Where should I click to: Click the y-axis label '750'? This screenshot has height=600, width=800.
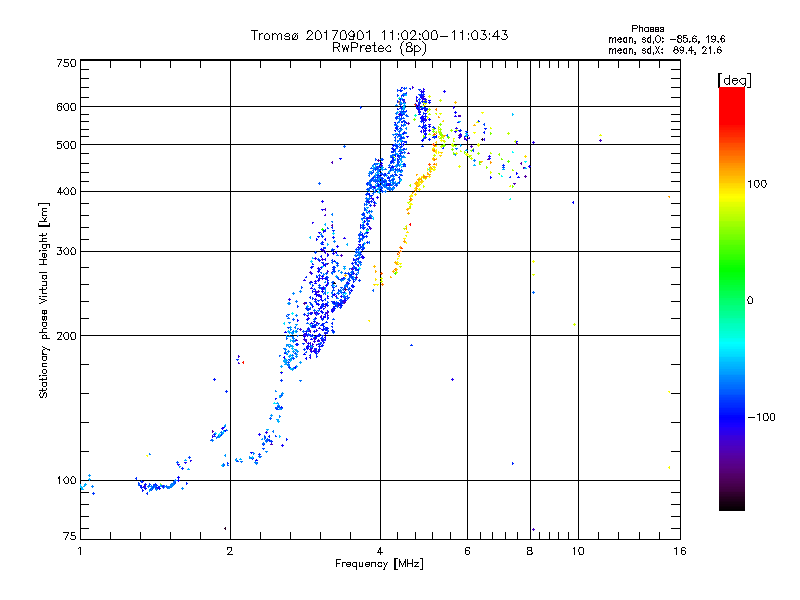(x=66, y=63)
